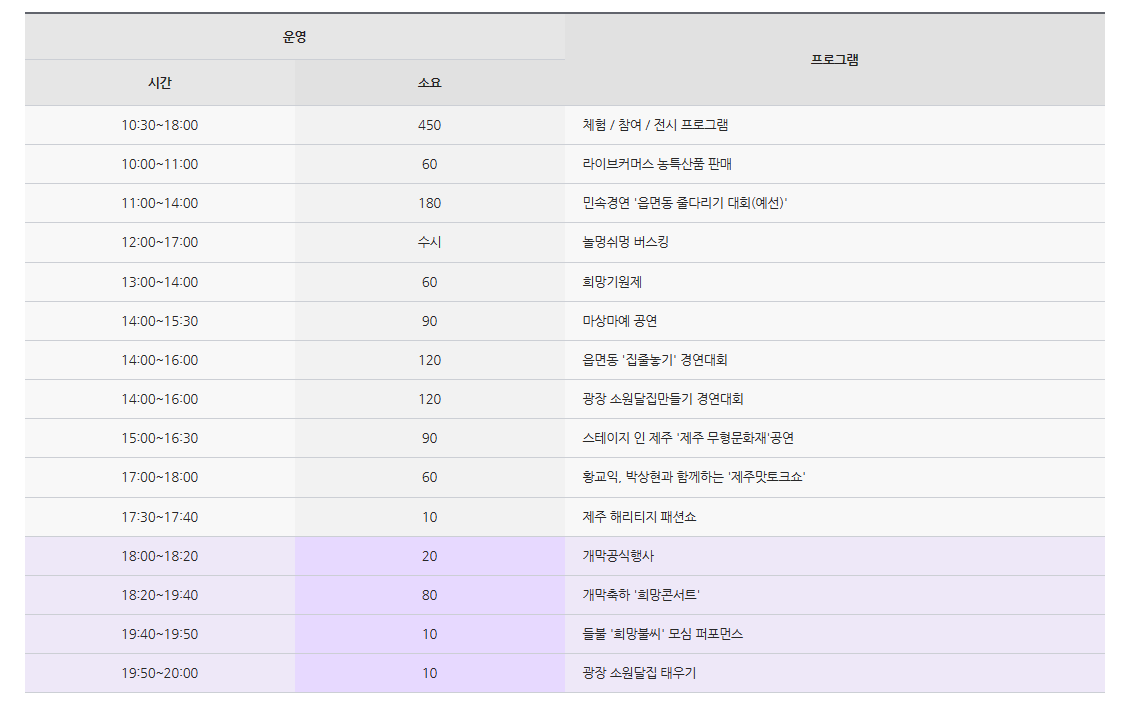Select the time cell 13:00~14:00
Screen dimensions: 1128x708
(160, 282)
